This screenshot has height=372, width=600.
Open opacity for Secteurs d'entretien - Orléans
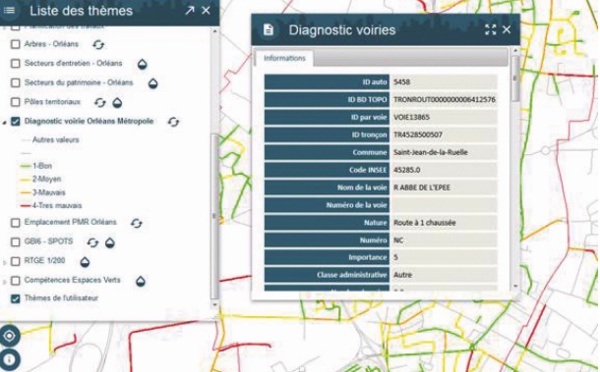point(142,64)
